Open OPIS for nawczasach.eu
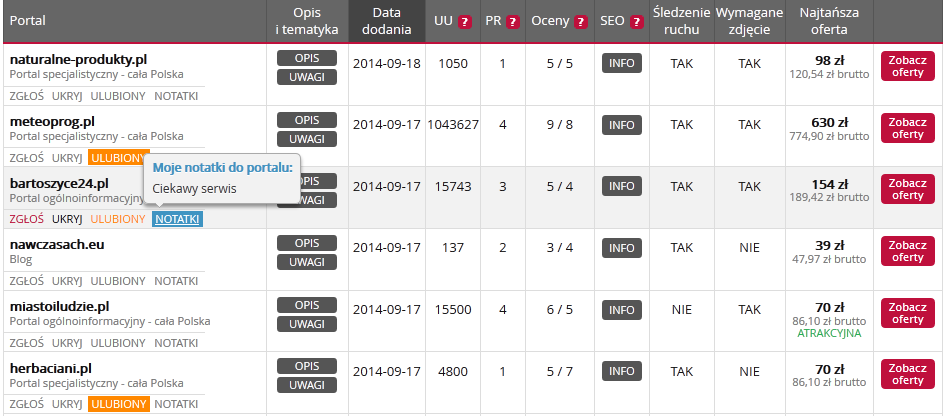The height and width of the screenshot is (416, 946). (307, 243)
